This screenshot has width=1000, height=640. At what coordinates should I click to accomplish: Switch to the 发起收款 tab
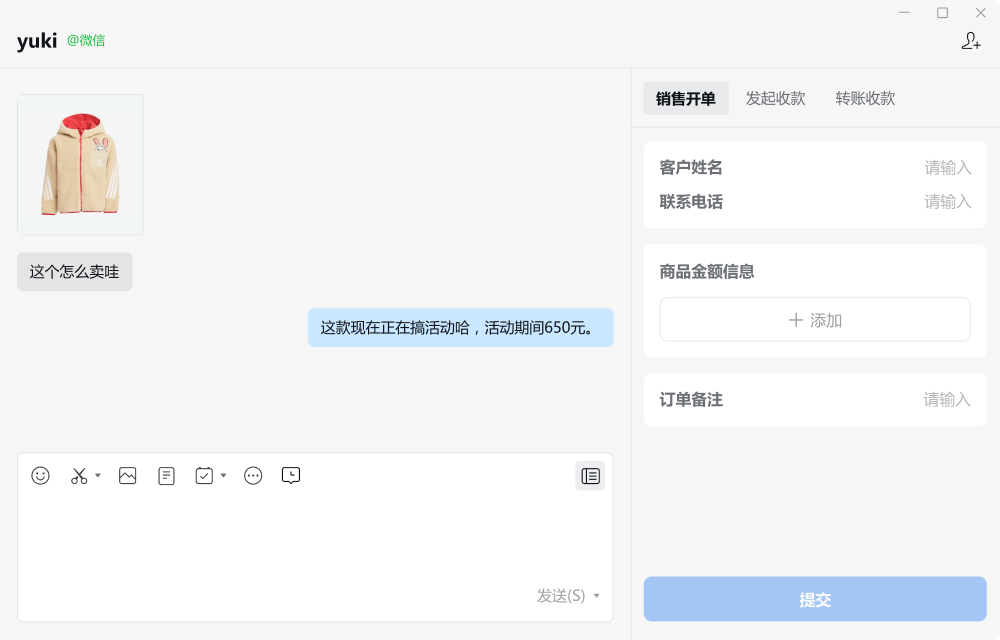coord(776,98)
